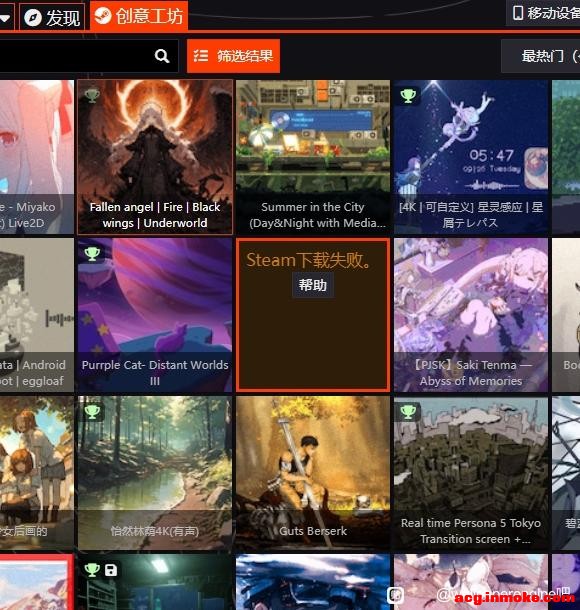Select the 星灵感应 4K wallpaper thumbnail

pyautogui.click(x=471, y=157)
